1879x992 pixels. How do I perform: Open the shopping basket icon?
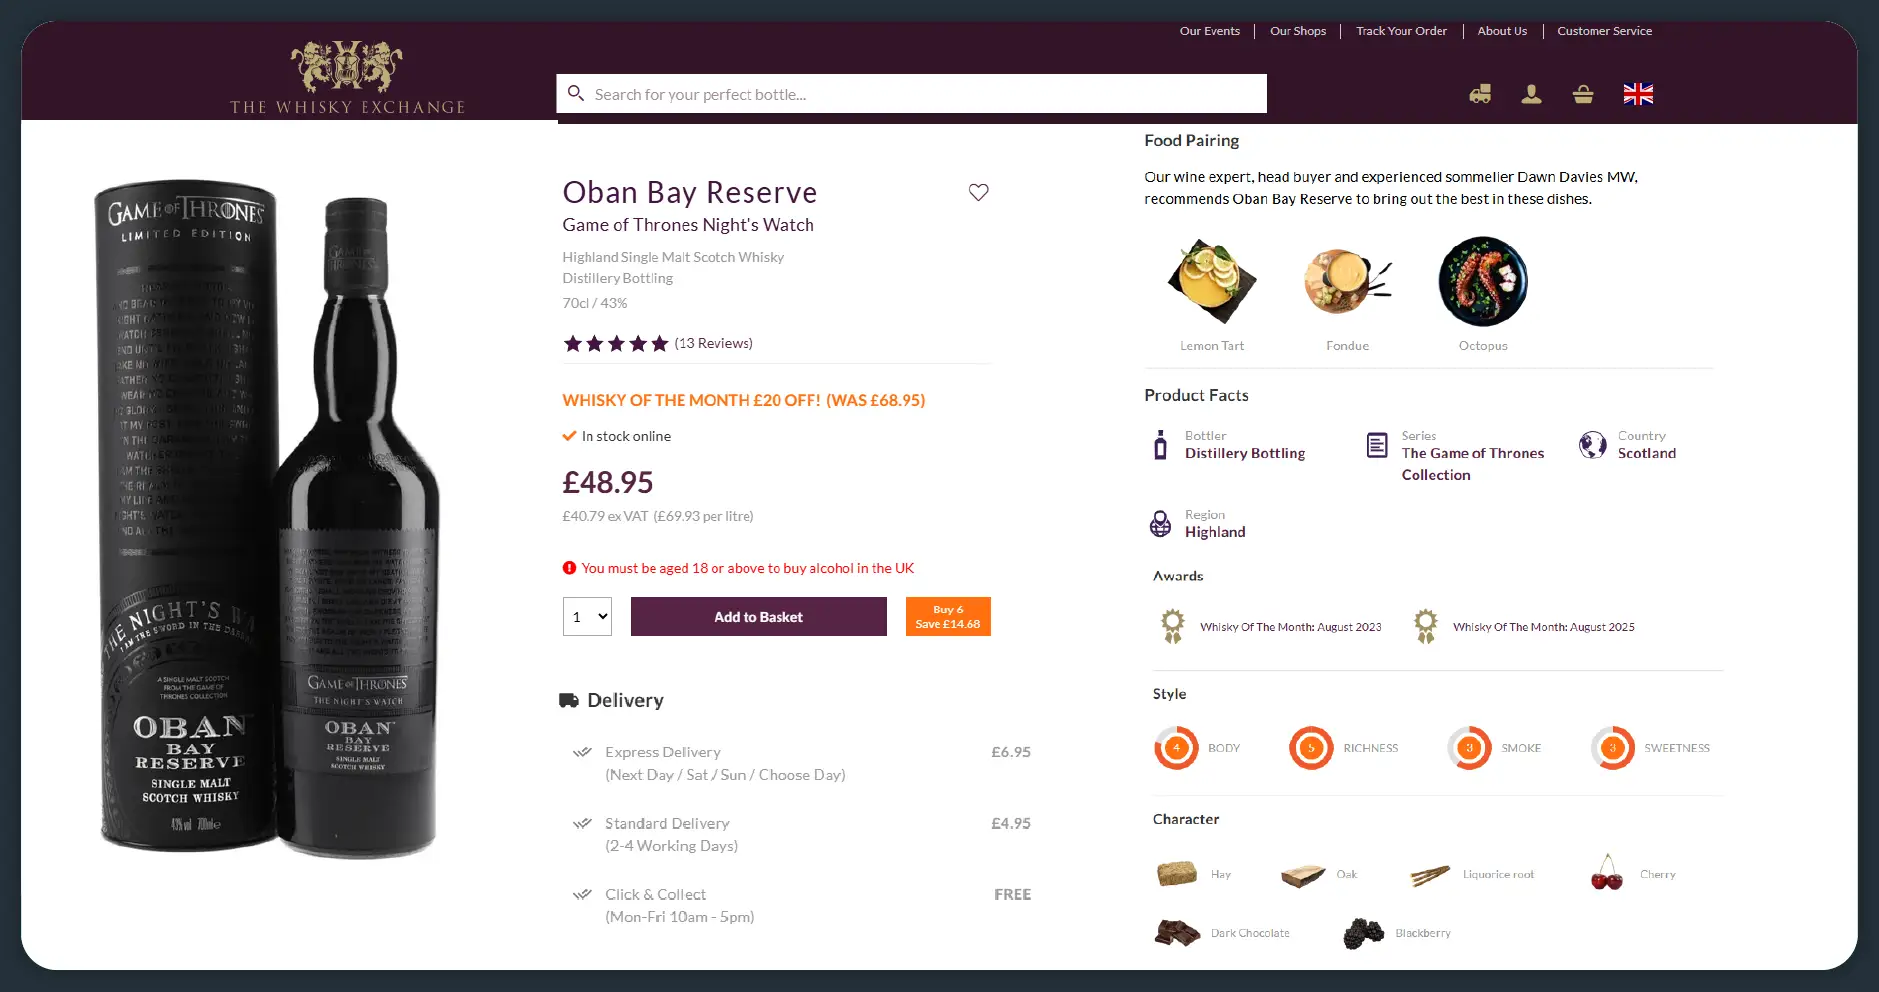1583,94
